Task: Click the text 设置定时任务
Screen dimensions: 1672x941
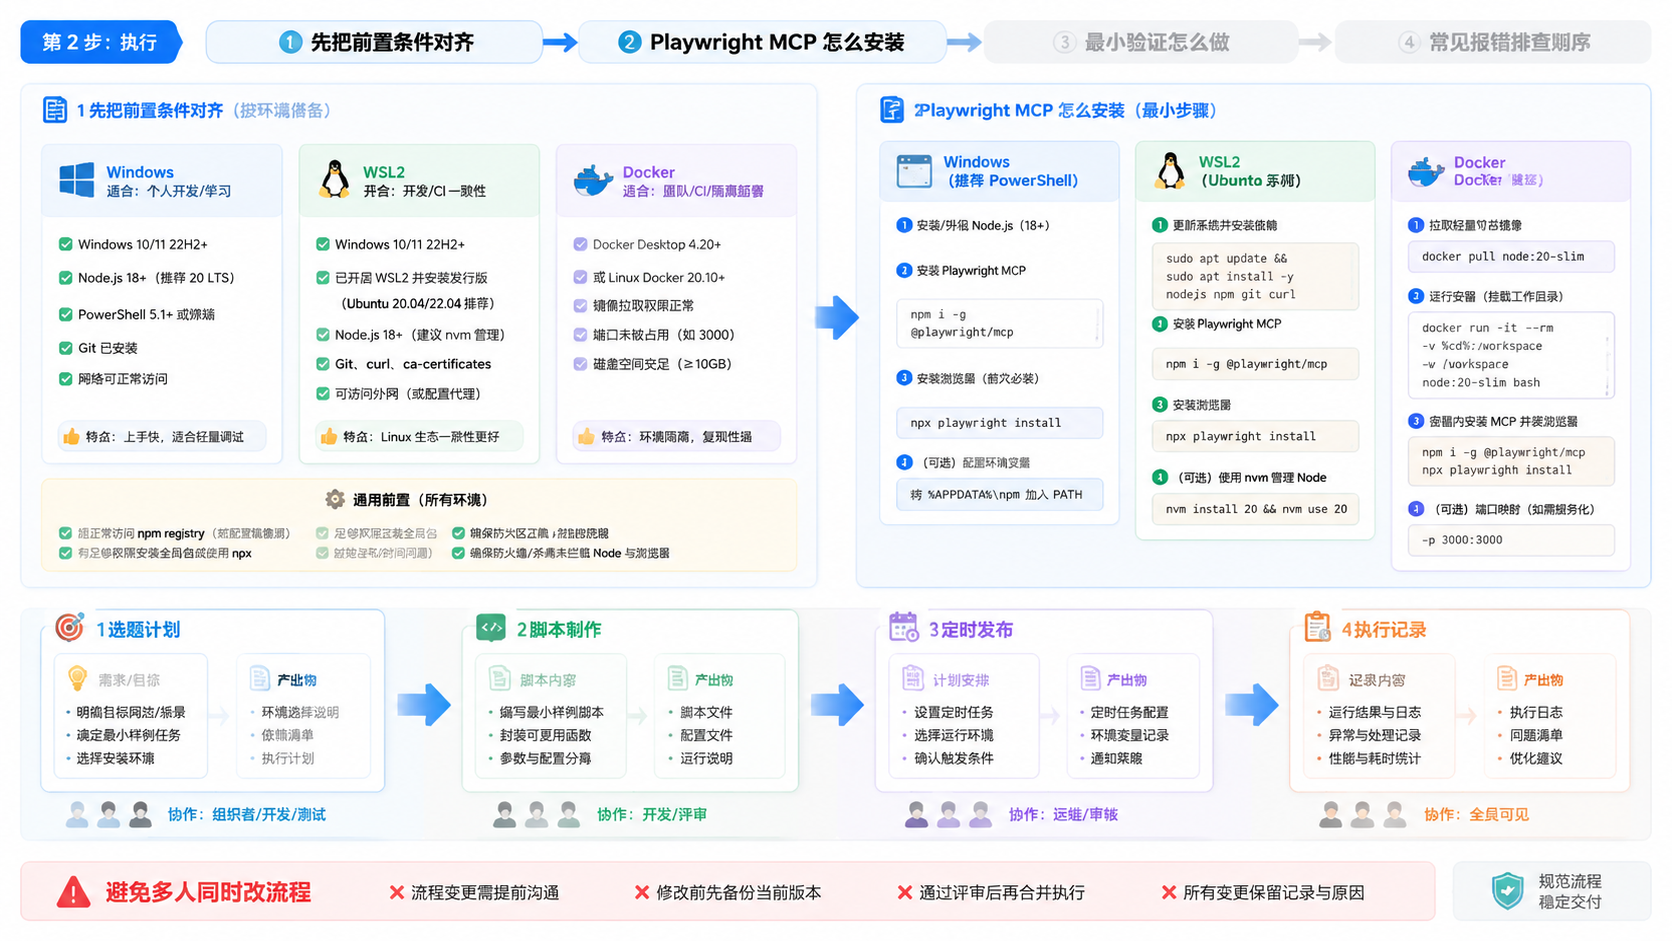Action: [953, 712]
